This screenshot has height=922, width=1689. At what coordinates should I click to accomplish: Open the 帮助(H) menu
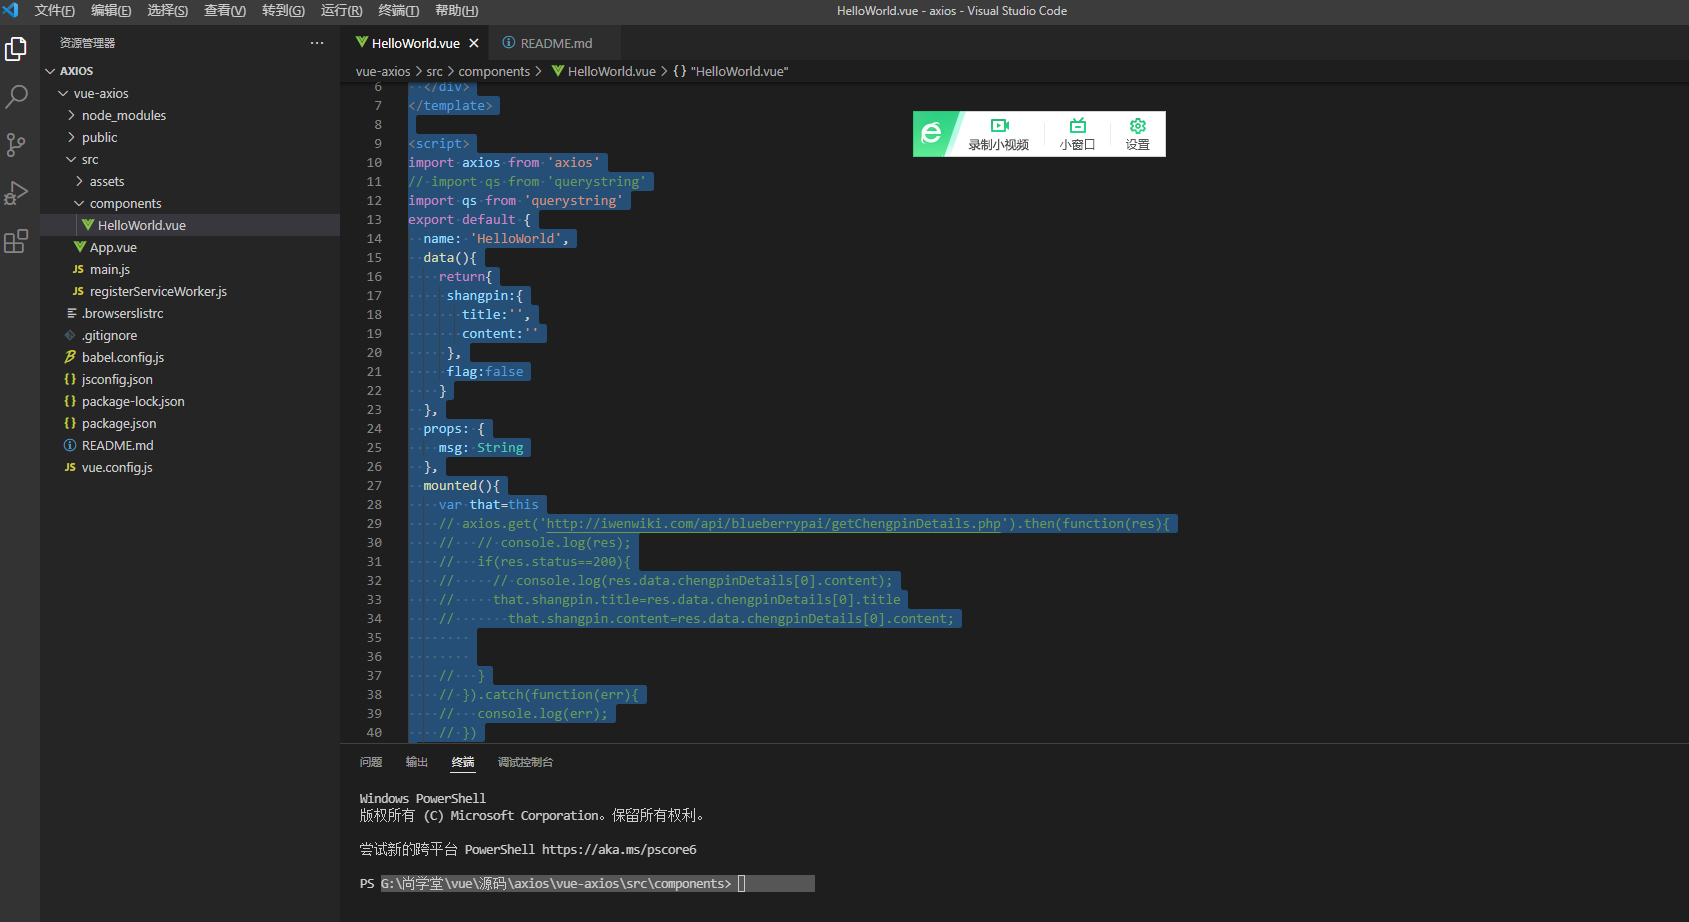coord(456,10)
